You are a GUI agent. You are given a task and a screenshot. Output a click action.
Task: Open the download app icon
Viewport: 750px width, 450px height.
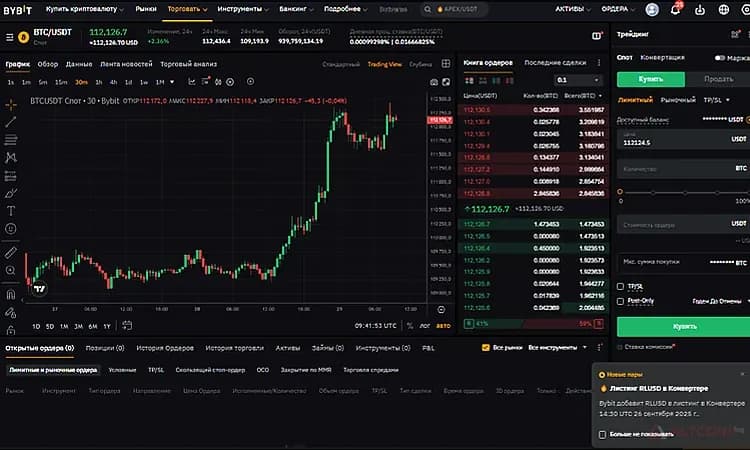[x=700, y=10]
